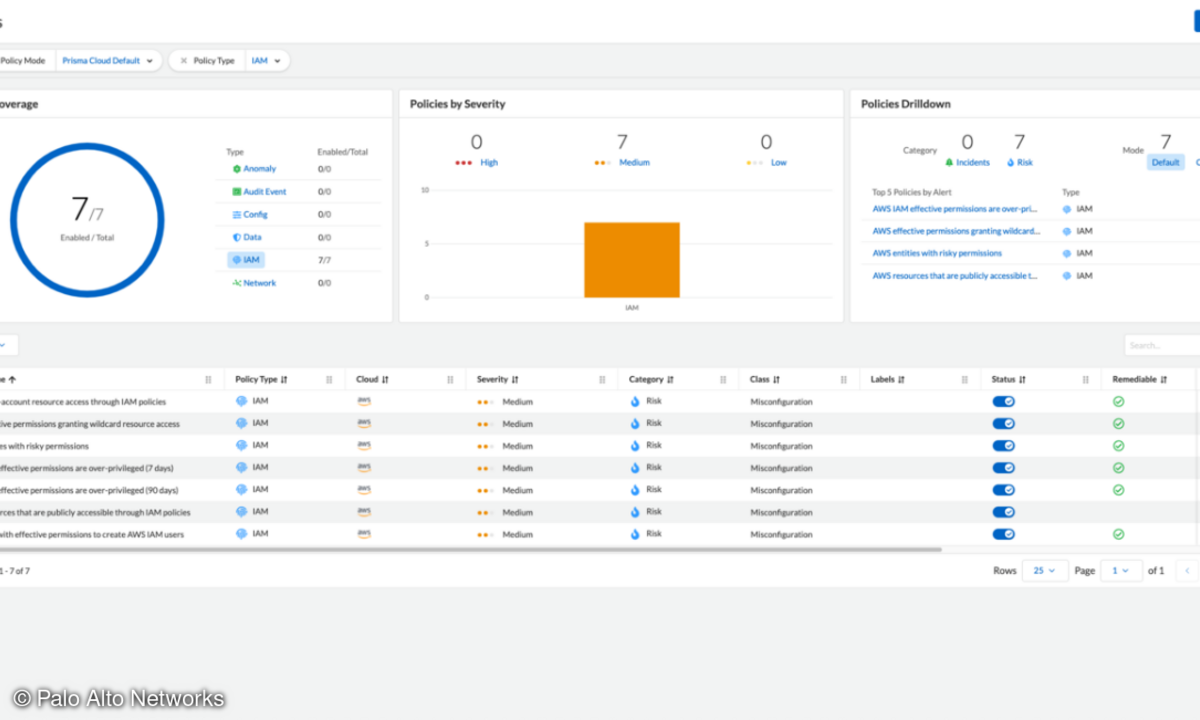Open 'AWS entities with risky permissions' policy link
The image size is (1200, 720).
point(937,254)
